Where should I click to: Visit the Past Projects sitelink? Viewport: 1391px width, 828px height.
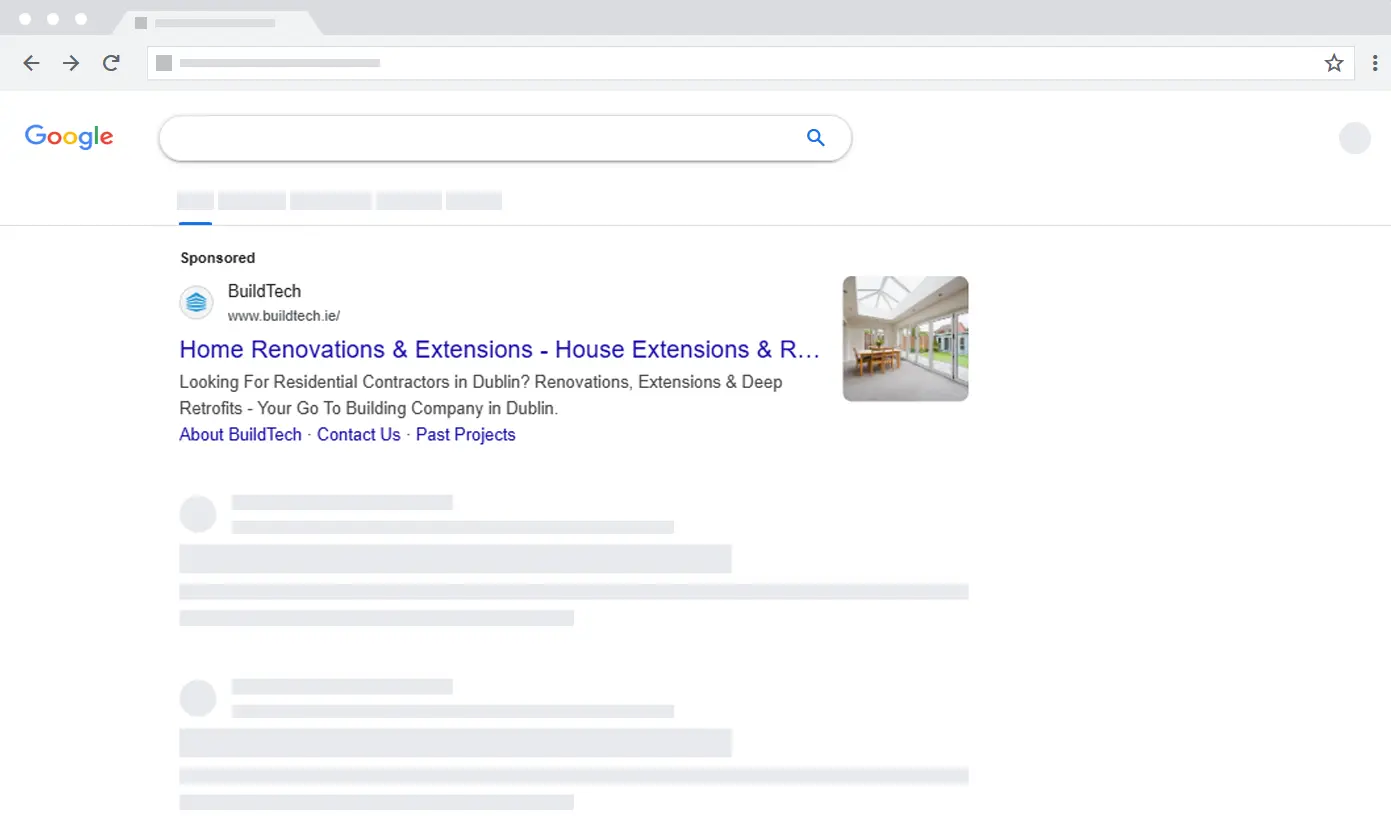click(x=465, y=435)
